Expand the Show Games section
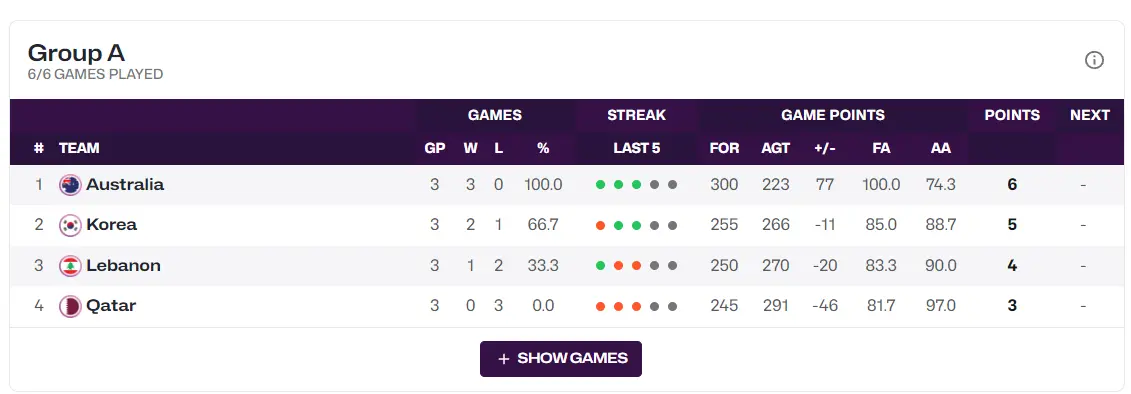This screenshot has width=1131, height=394. tap(560, 359)
